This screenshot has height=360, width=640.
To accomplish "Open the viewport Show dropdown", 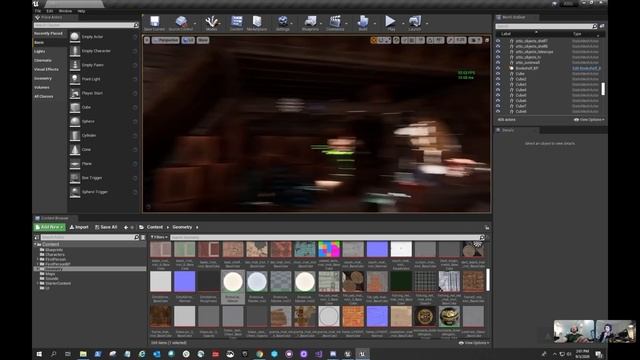I will pos(203,40).
